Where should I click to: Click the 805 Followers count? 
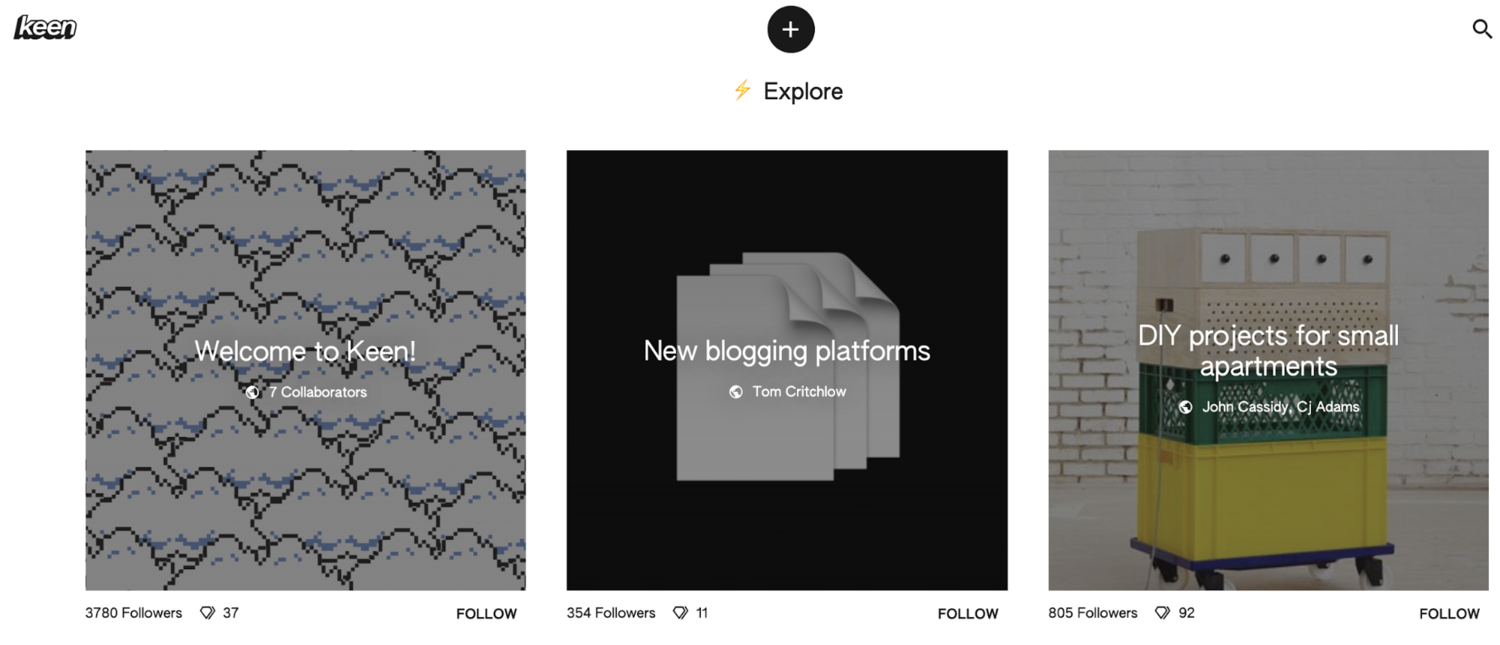(1093, 613)
